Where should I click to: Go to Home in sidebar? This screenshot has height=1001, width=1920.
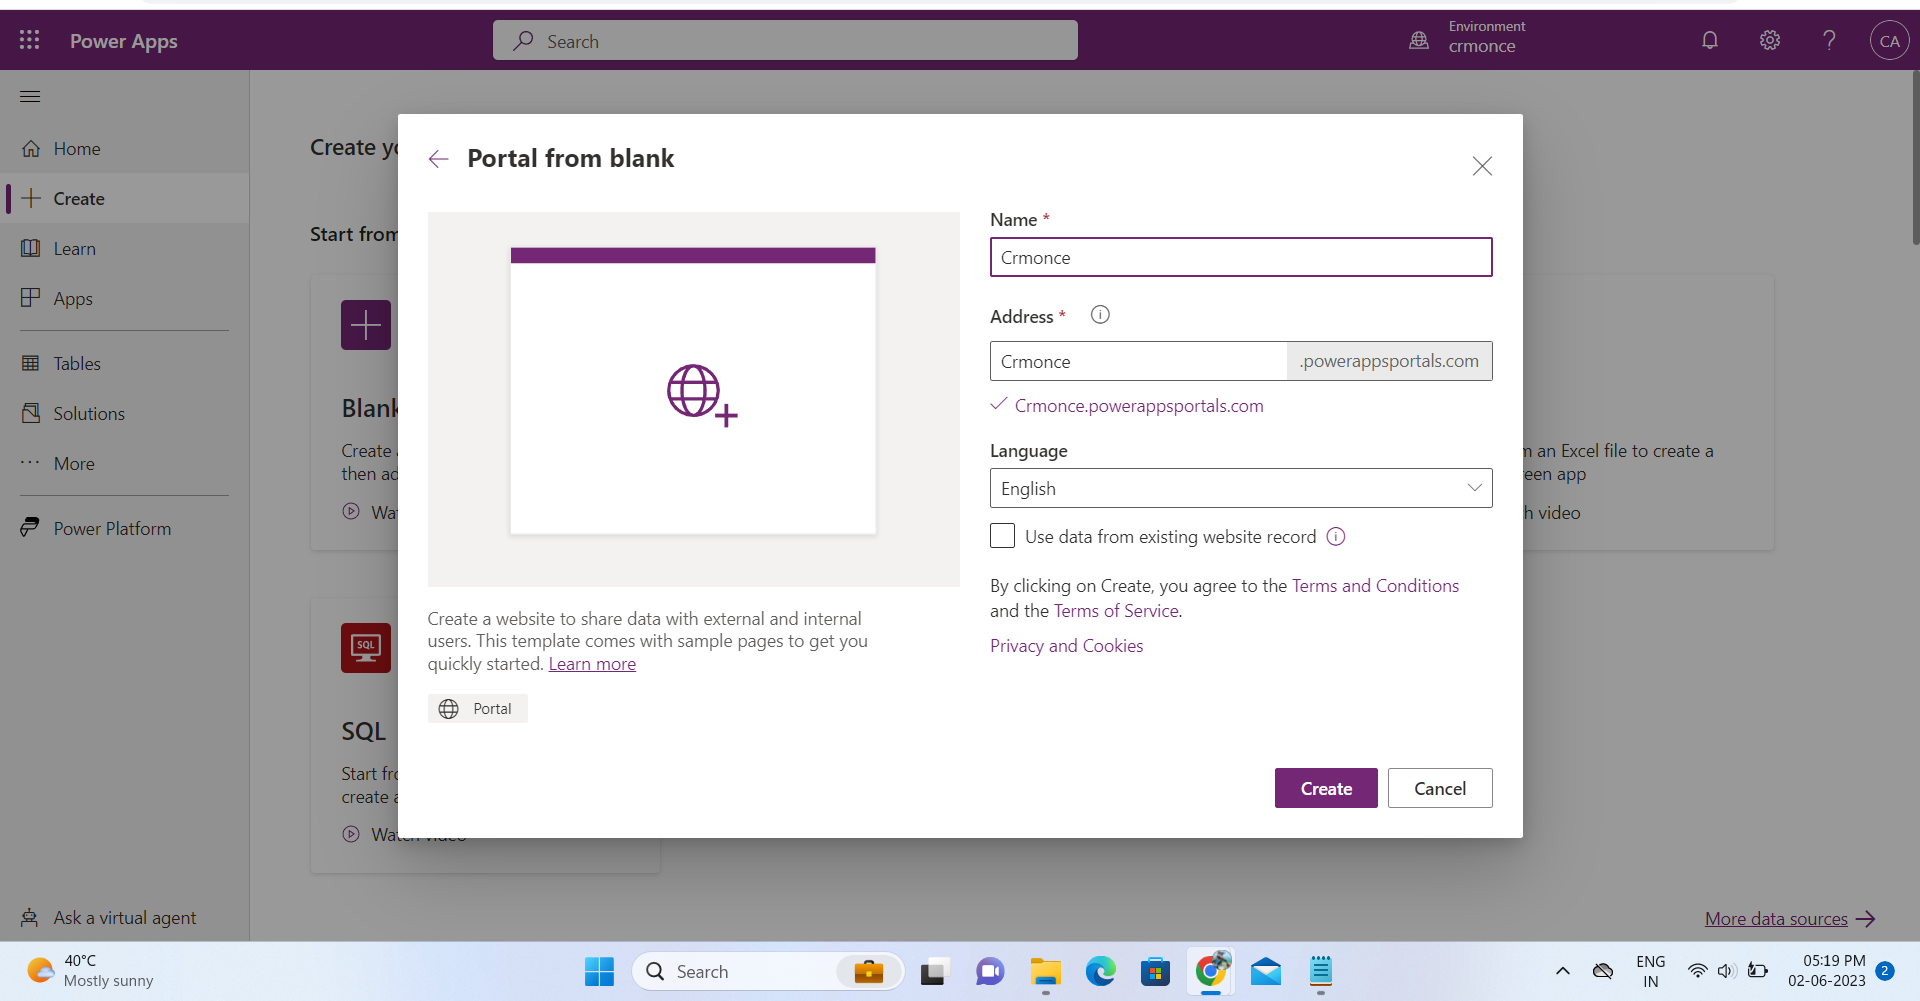coord(124,149)
